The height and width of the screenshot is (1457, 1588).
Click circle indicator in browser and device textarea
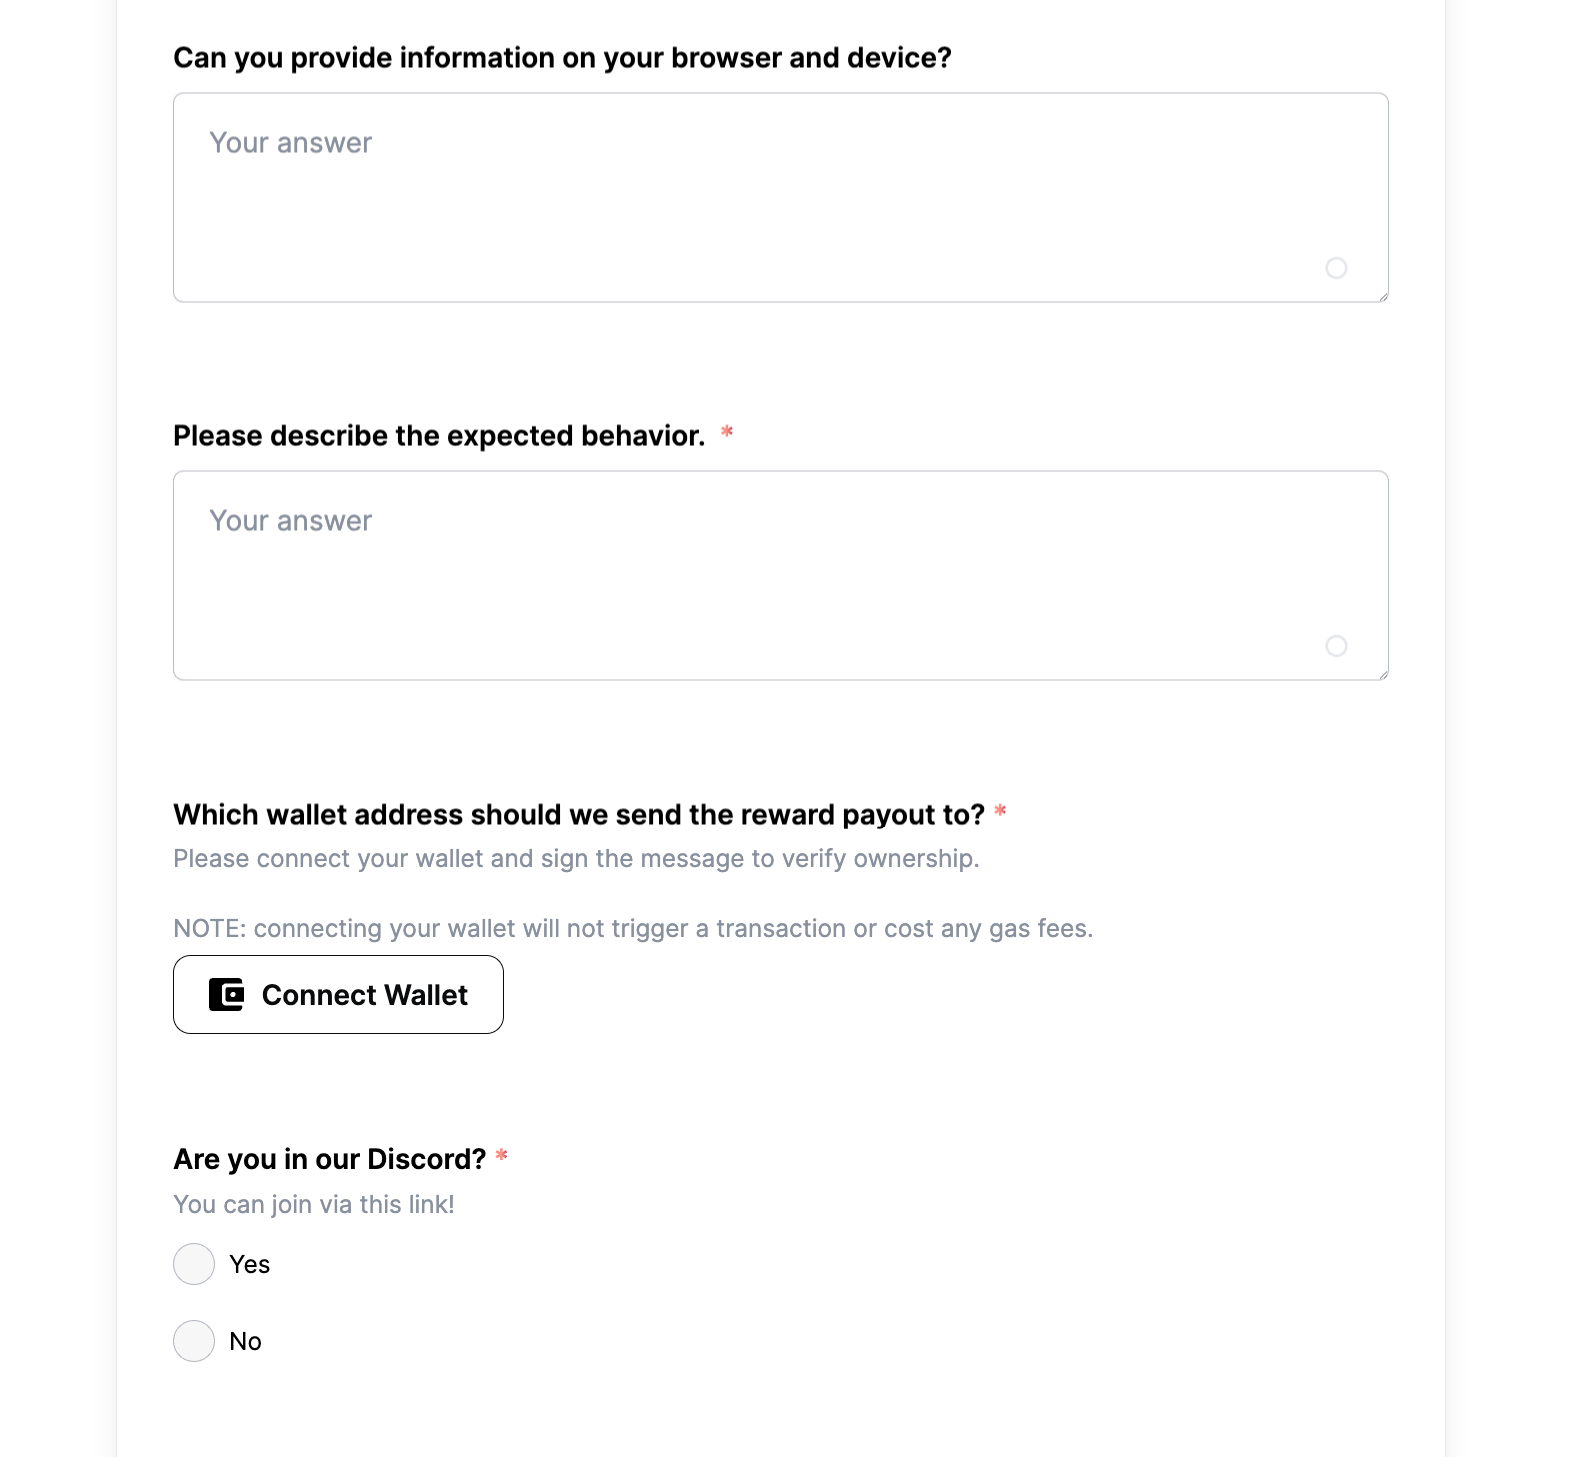(x=1336, y=268)
